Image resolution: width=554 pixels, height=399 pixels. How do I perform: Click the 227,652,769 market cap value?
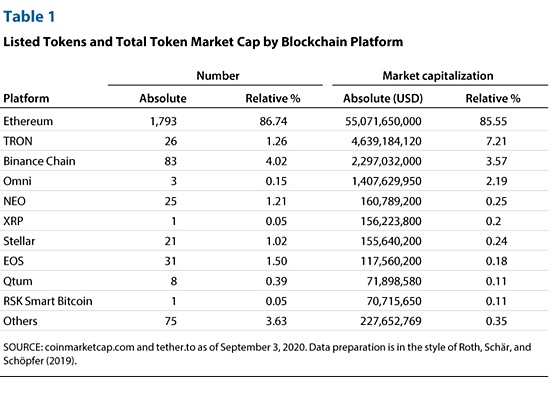point(391,321)
